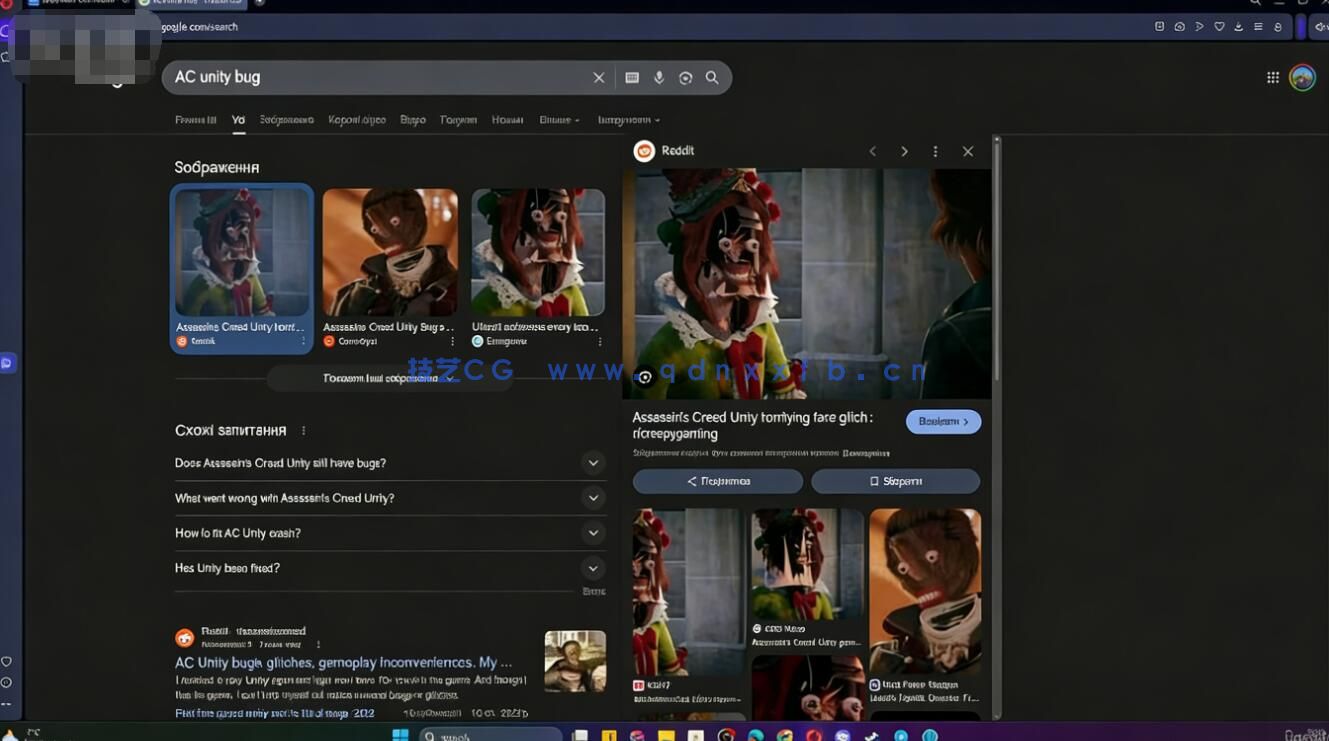Open the AC Unity bugs, glitches Reddit result
Screen dimensions: 1329x741
pos(343,662)
